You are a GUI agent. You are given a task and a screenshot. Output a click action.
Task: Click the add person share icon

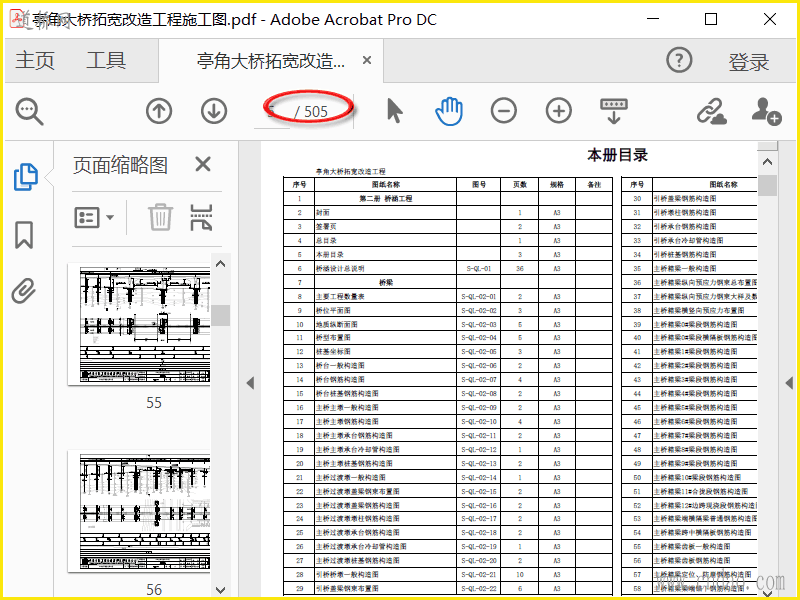(x=766, y=111)
